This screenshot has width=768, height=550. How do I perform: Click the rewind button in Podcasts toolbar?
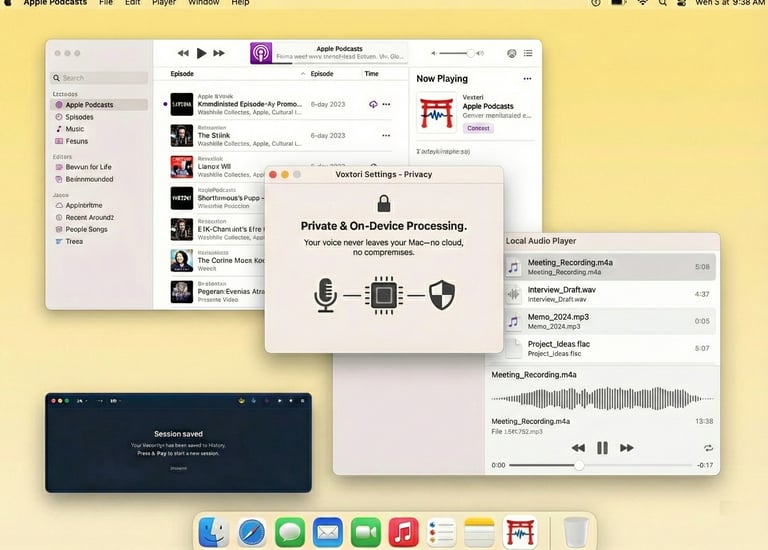[183, 53]
